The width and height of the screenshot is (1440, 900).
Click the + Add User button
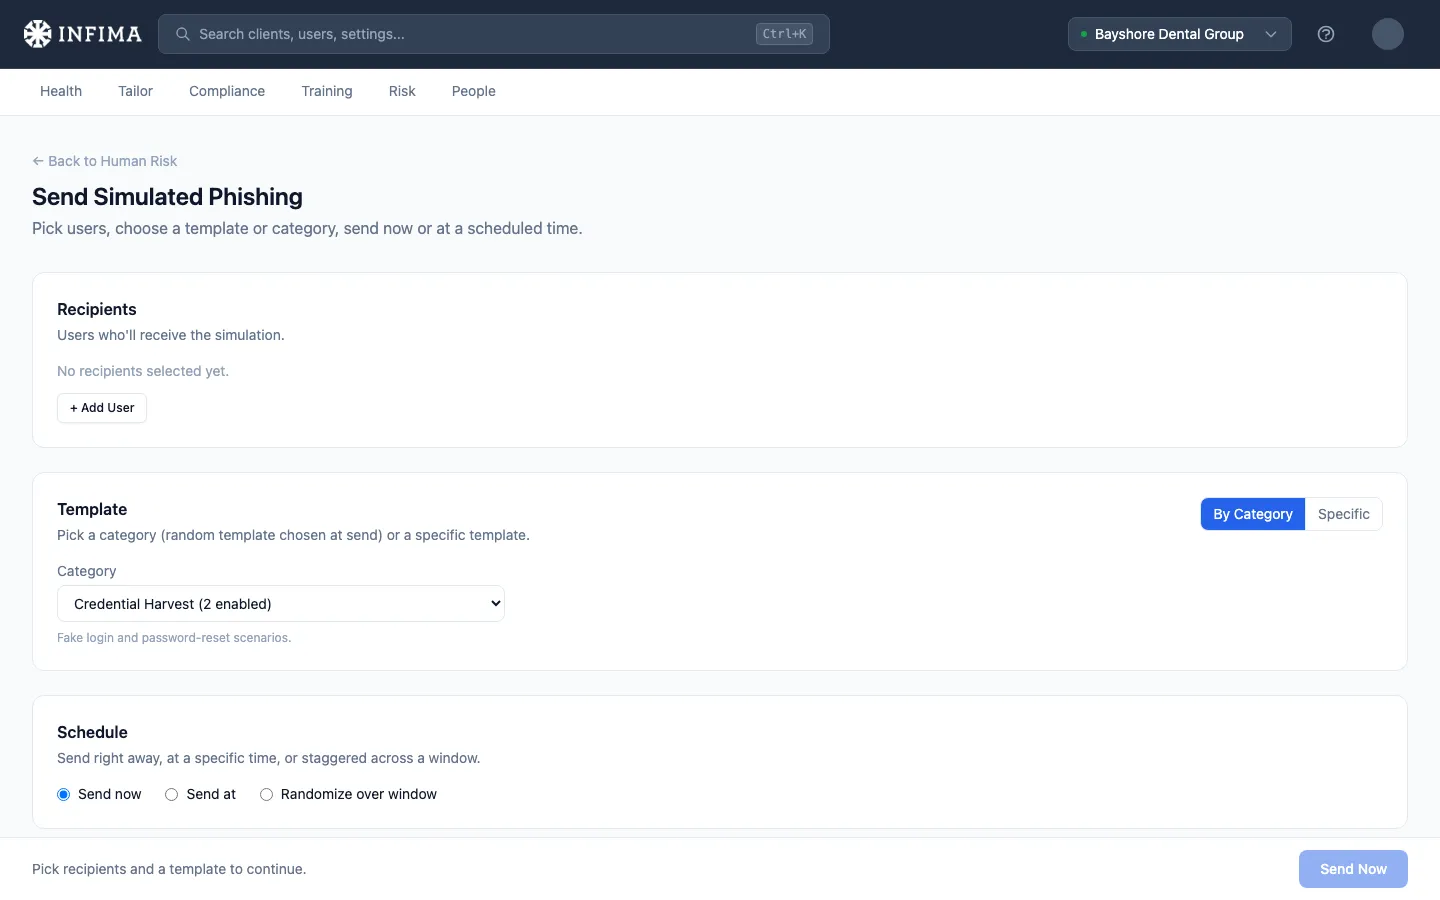pos(102,408)
